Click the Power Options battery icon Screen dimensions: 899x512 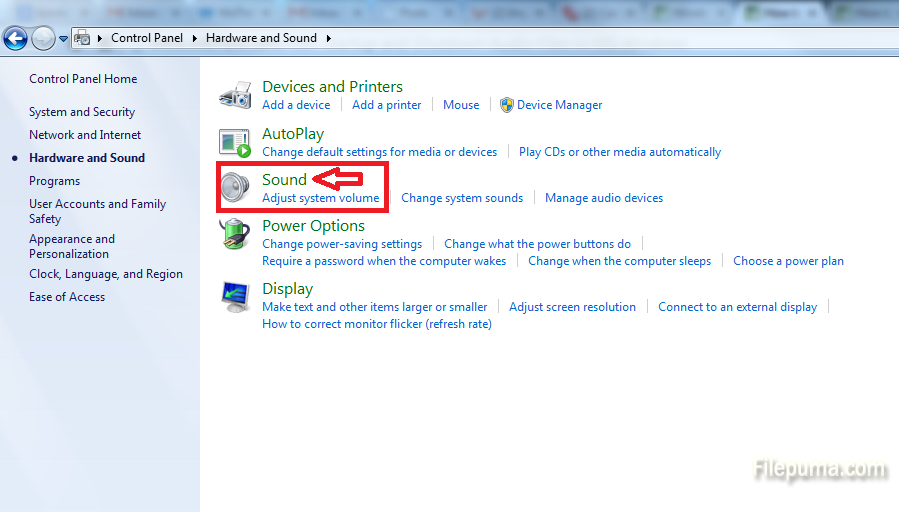point(235,234)
